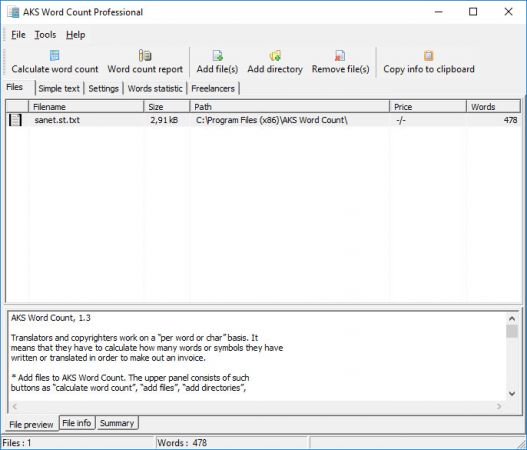Click the vertical scrollbar thumb in the preview
This screenshot has height=450, width=527.
[512, 331]
